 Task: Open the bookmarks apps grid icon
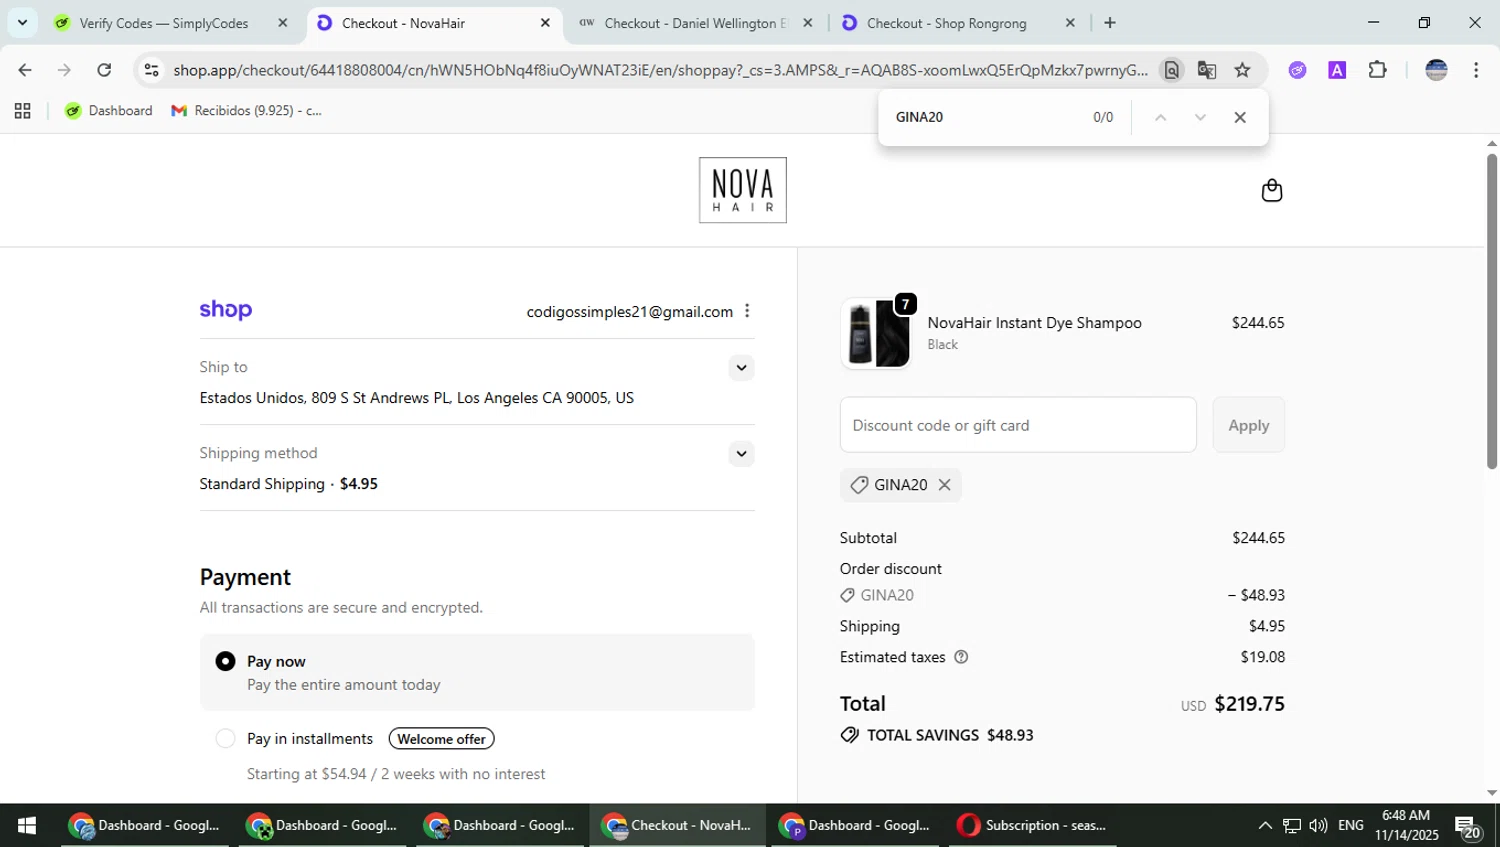22,111
